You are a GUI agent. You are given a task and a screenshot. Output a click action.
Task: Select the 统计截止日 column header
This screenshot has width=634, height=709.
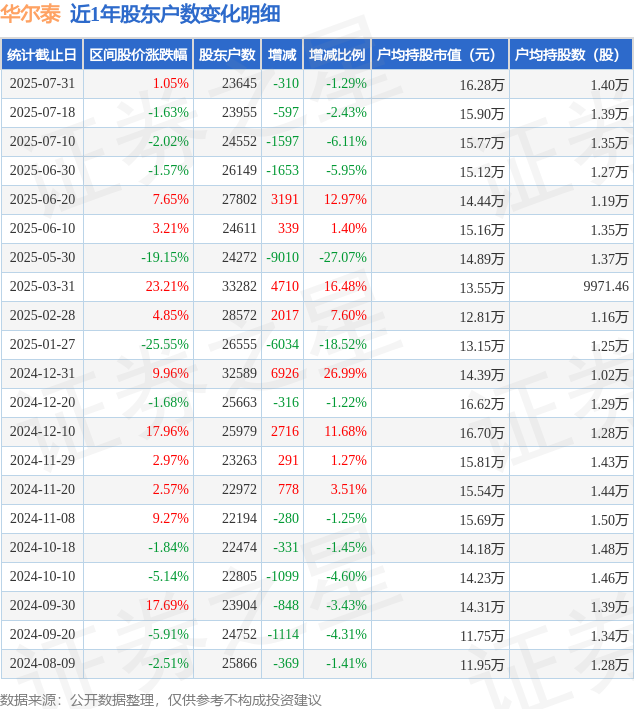(x=42, y=55)
